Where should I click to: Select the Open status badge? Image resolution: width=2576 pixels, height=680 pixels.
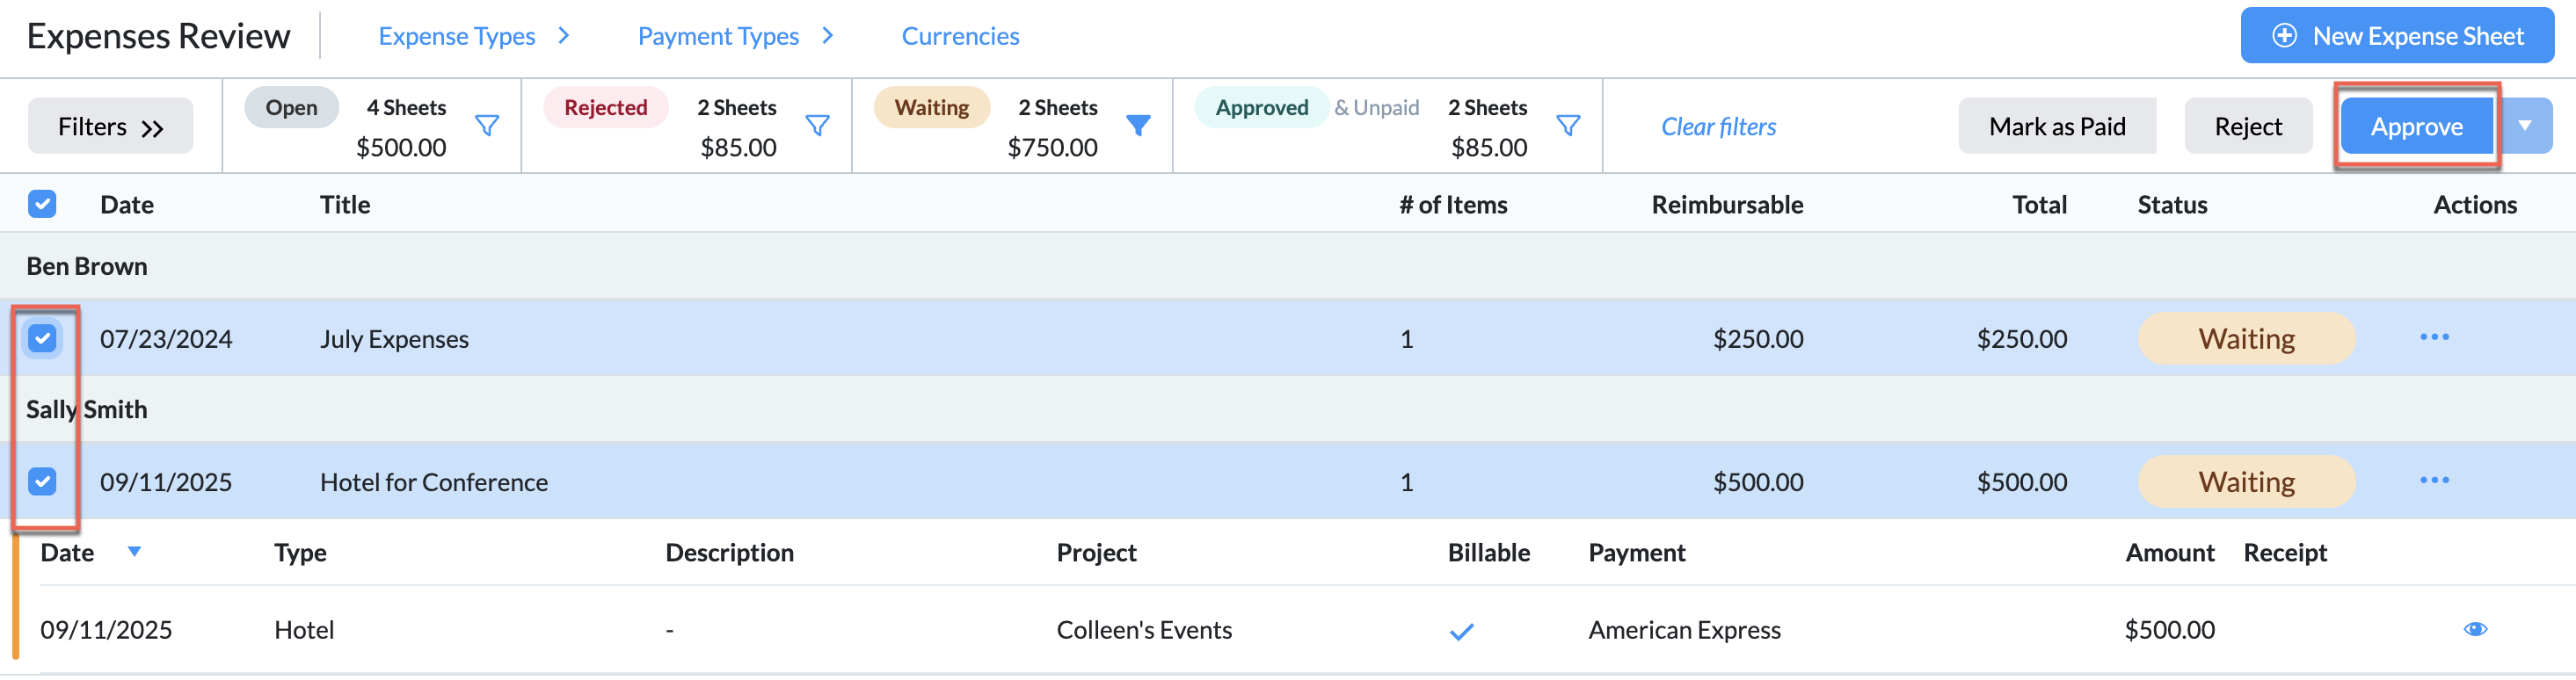(291, 107)
